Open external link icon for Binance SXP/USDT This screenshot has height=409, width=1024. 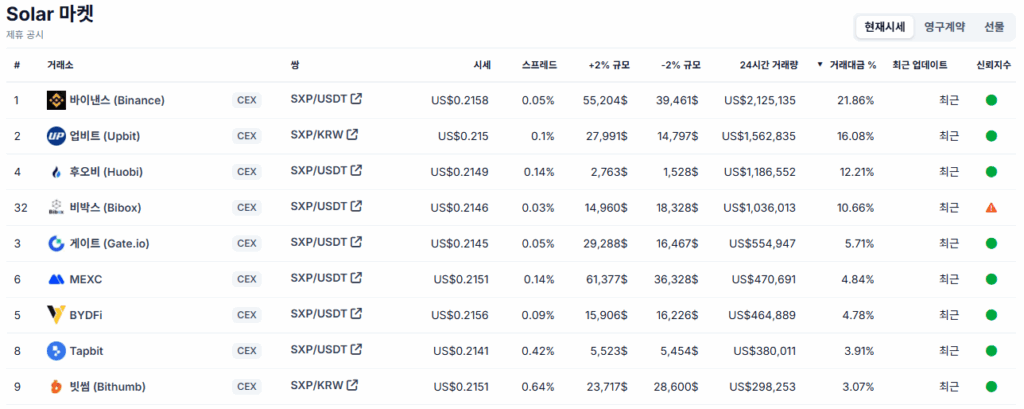(x=355, y=99)
